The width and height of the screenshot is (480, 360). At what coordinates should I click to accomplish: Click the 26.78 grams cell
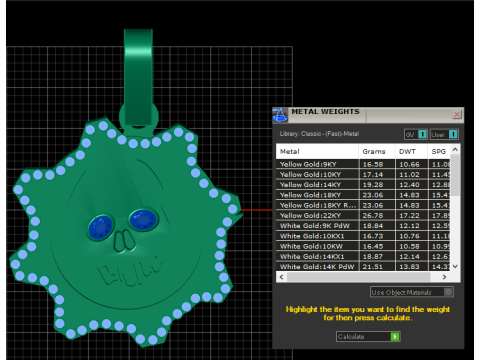377,215
